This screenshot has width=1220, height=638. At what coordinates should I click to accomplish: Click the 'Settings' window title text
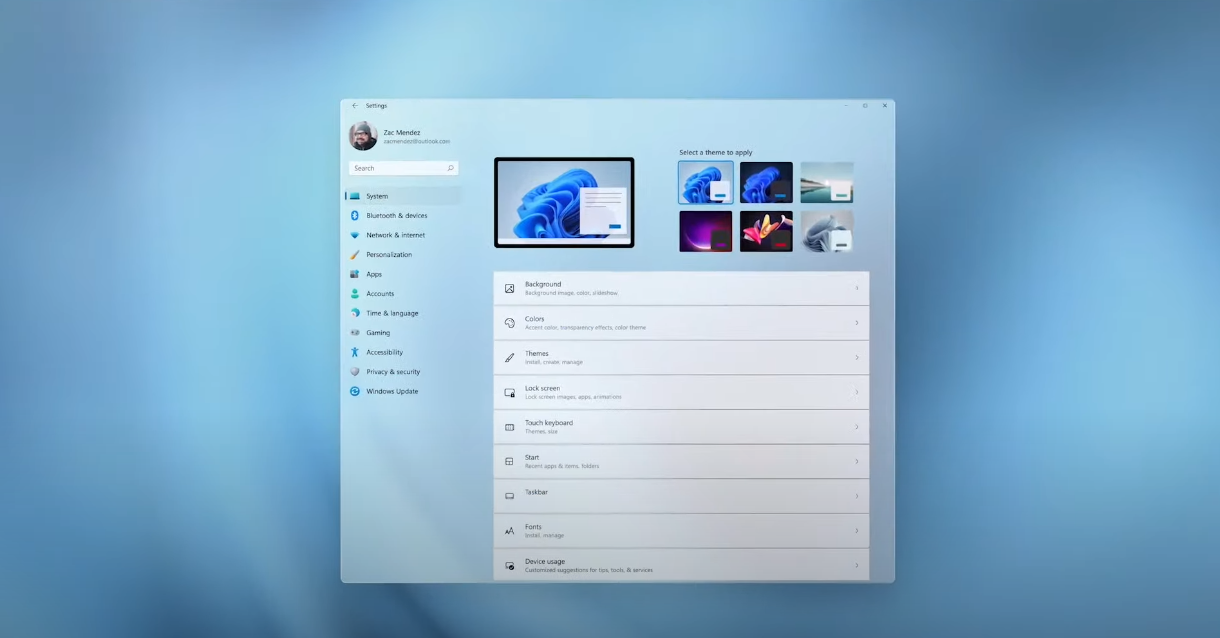point(376,105)
